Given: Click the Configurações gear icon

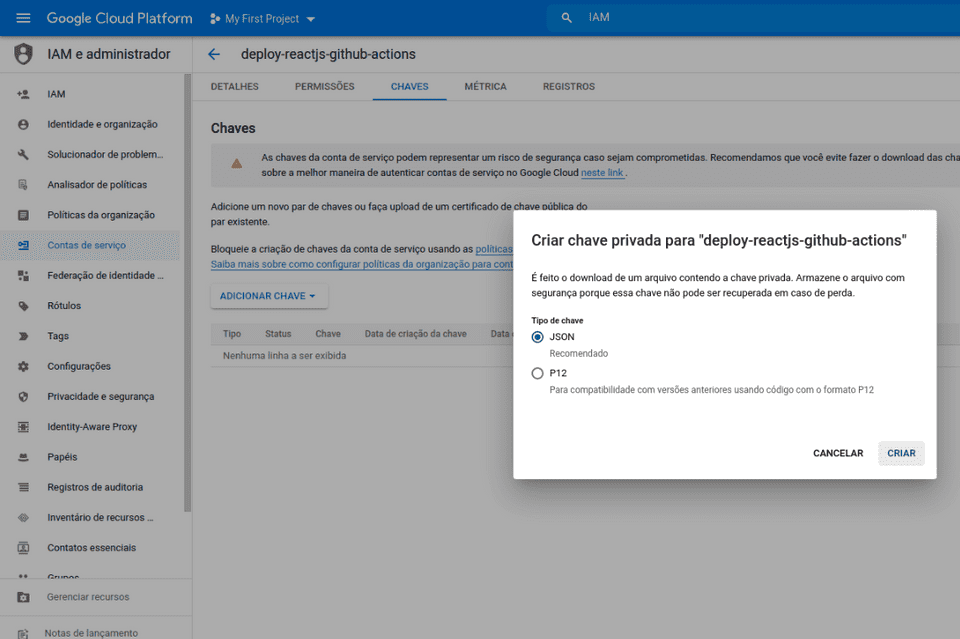Looking at the screenshot, I should click(23, 366).
